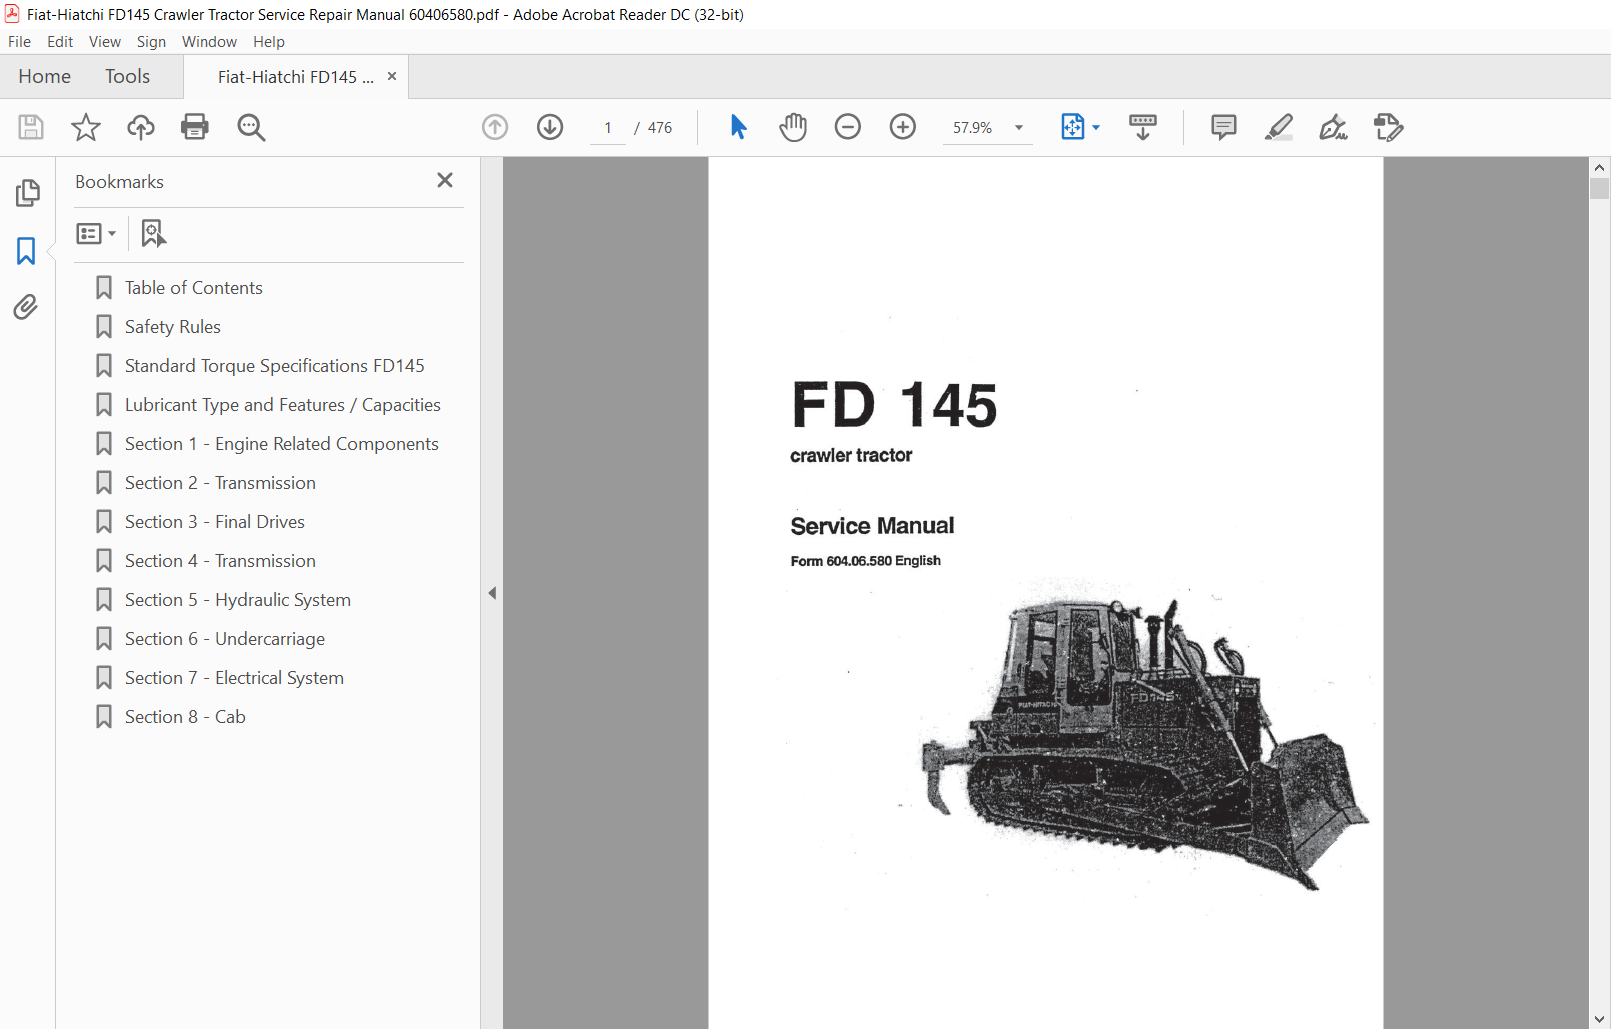Click the vertical scrollbar down arrow
This screenshot has height=1029, width=1611.
coord(1599,1019)
